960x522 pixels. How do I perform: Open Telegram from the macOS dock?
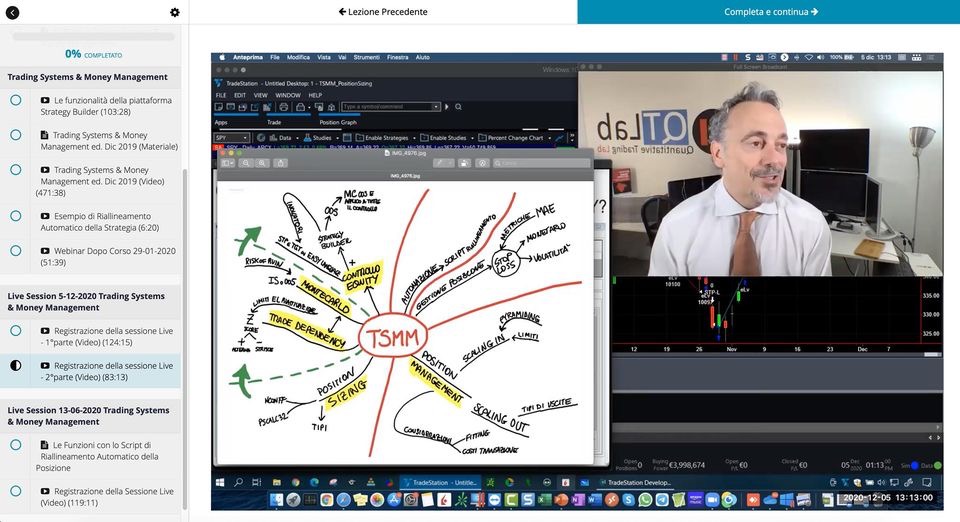(662, 500)
